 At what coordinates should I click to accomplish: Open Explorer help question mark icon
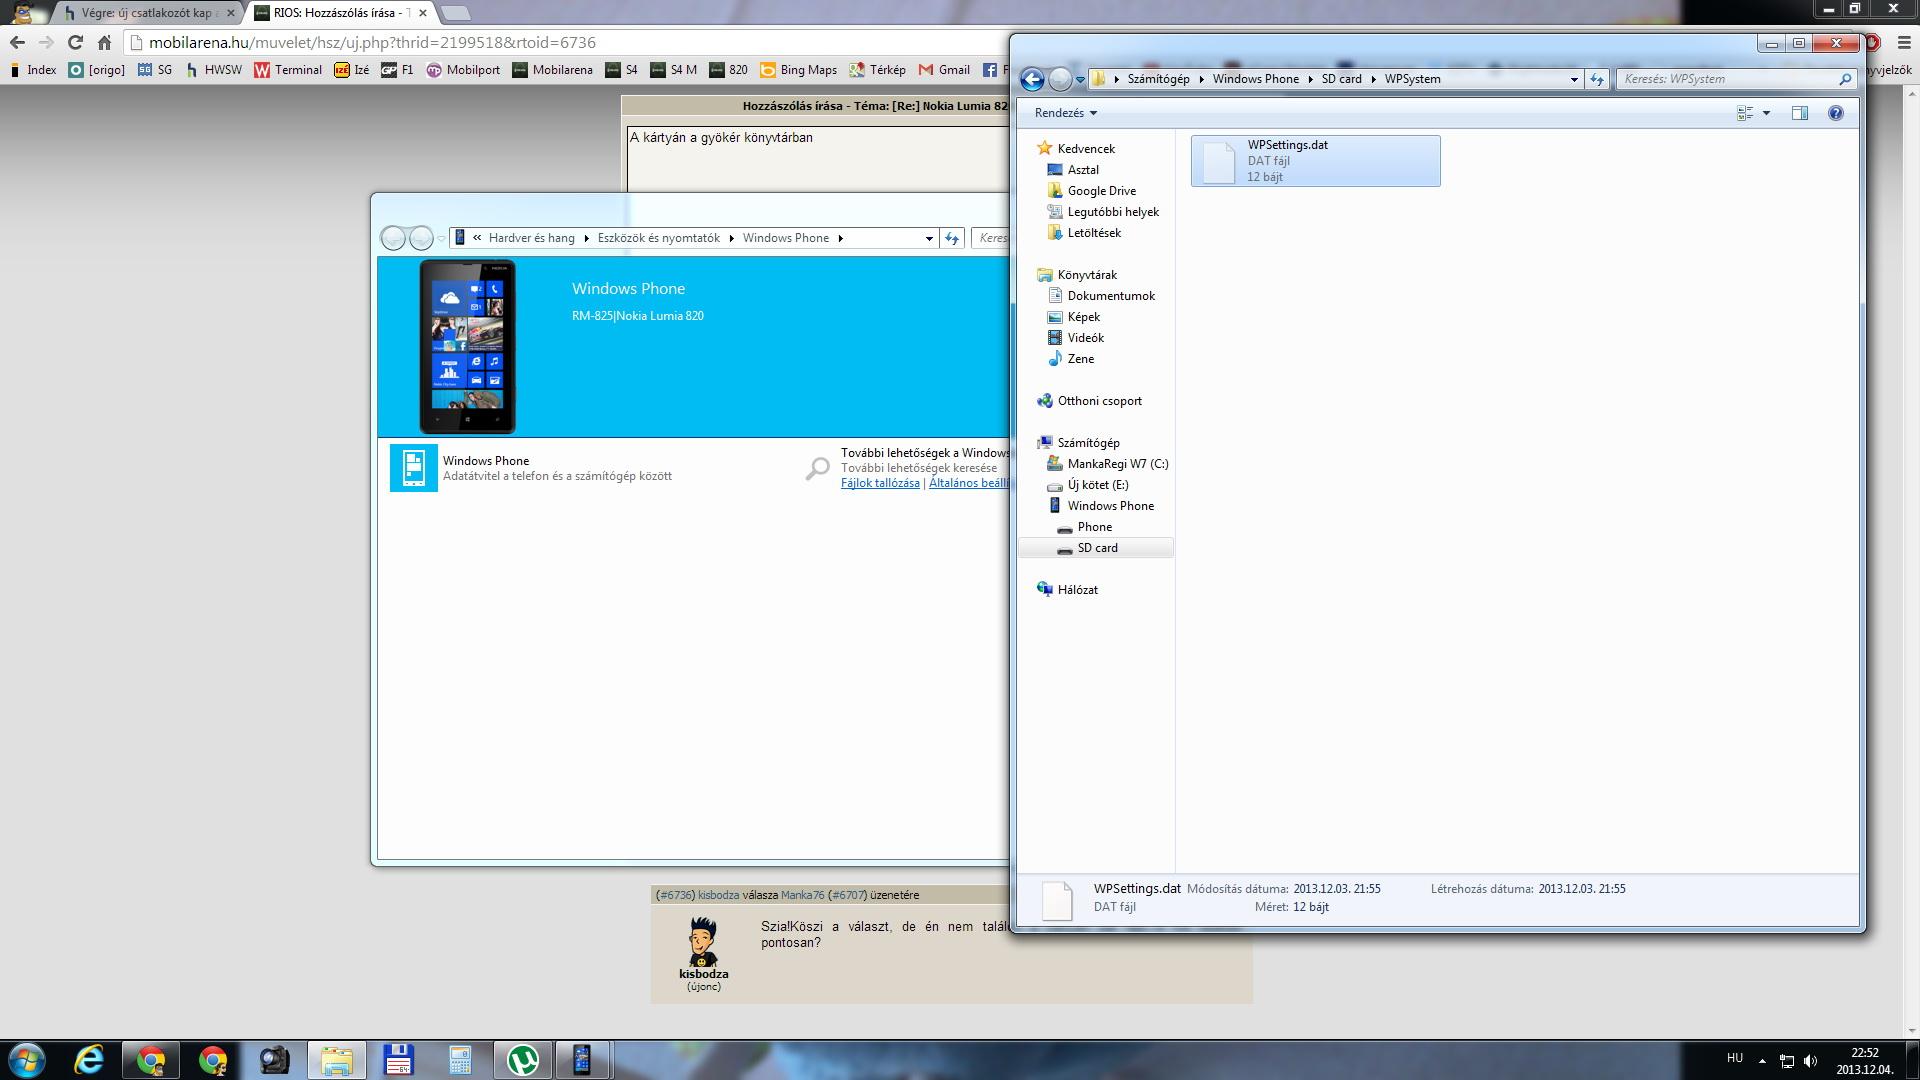[x=1835, y=113]
